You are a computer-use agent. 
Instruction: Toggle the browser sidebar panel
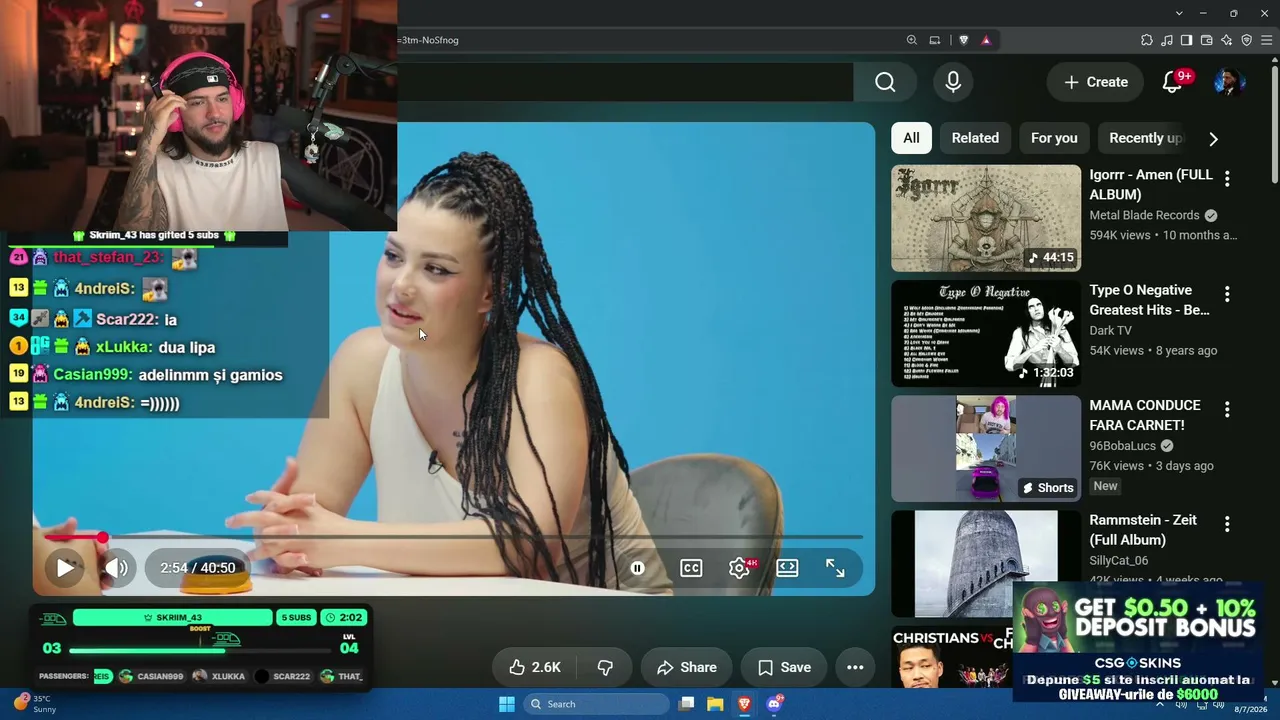[1187, 40]
